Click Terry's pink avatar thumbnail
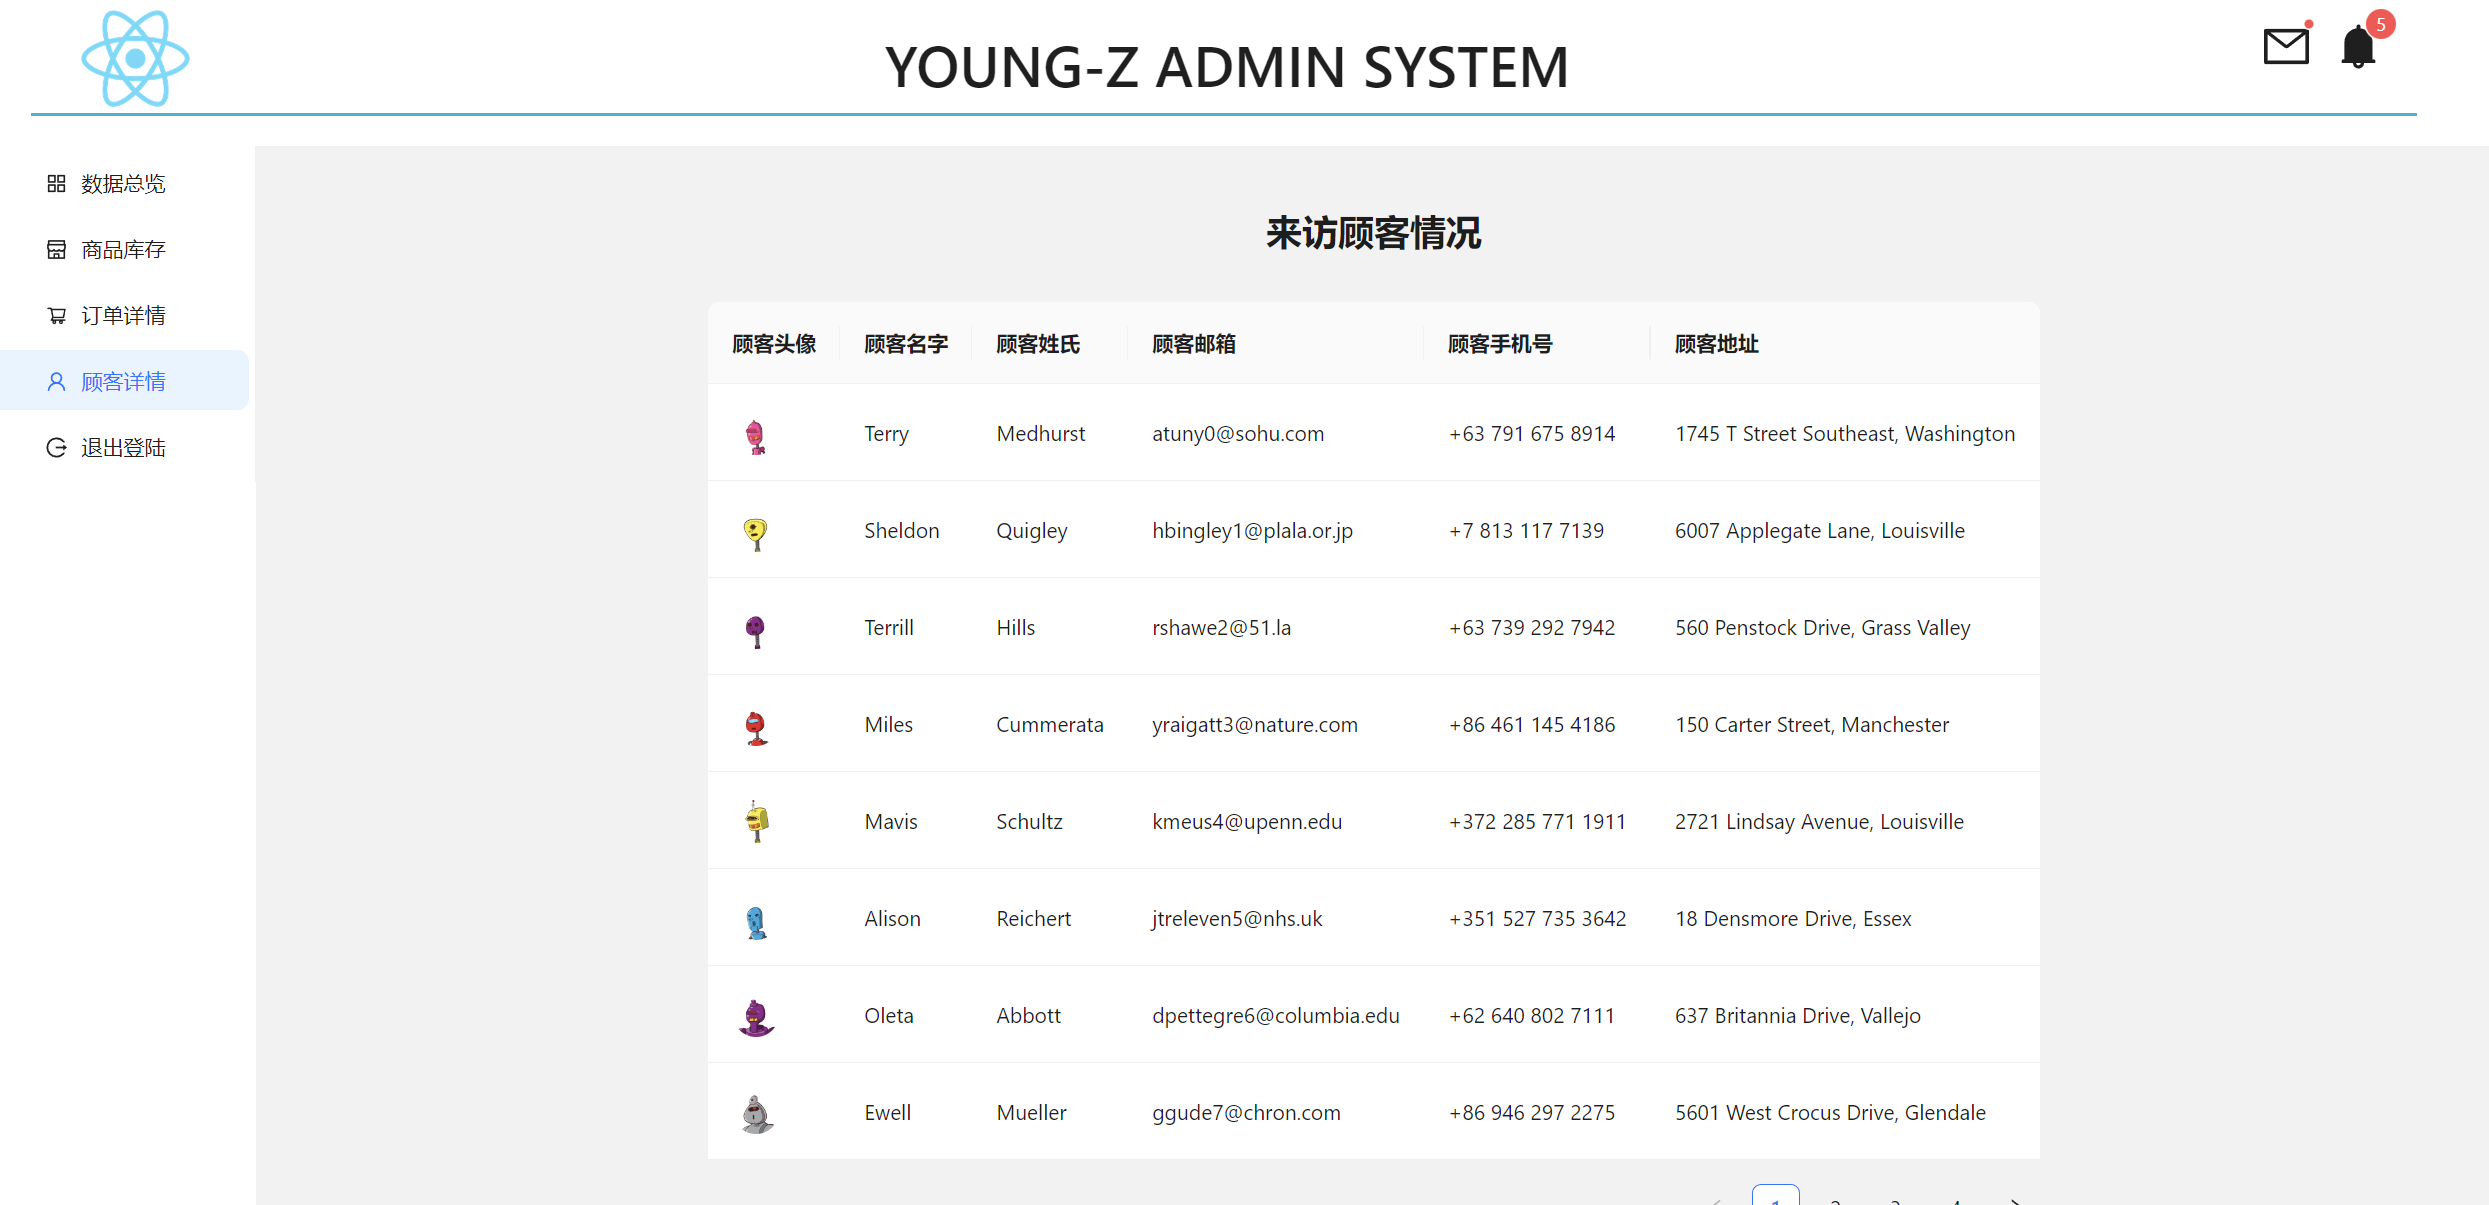This screenshot has width=2489, height=1205. point(756,437)
